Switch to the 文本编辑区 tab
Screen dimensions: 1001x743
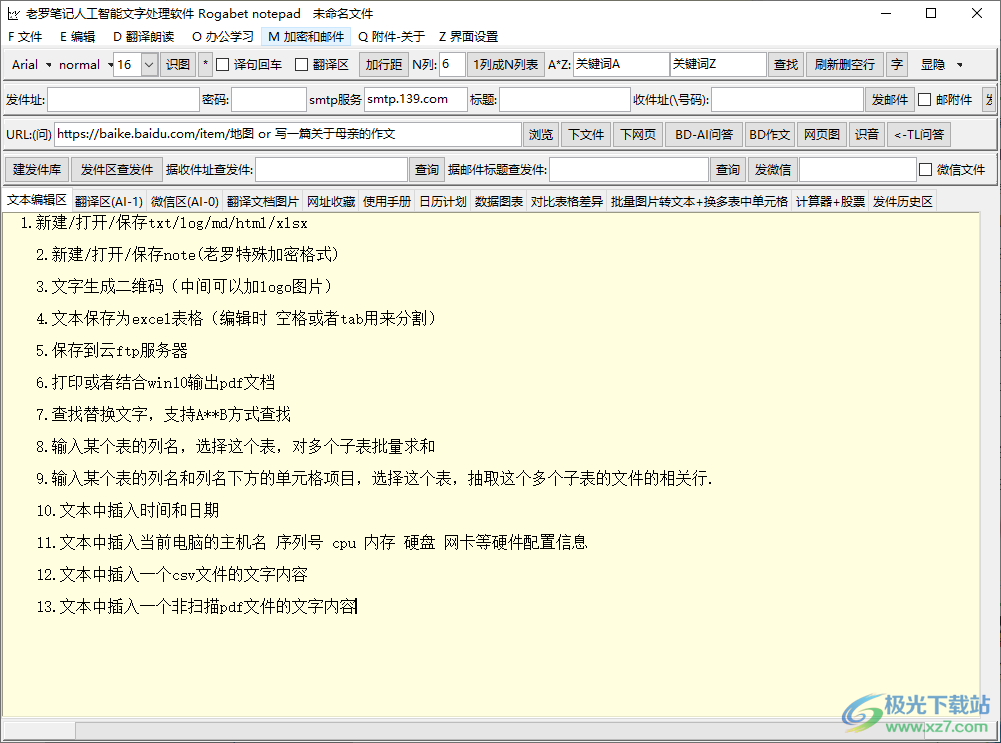tap(36, 200)
